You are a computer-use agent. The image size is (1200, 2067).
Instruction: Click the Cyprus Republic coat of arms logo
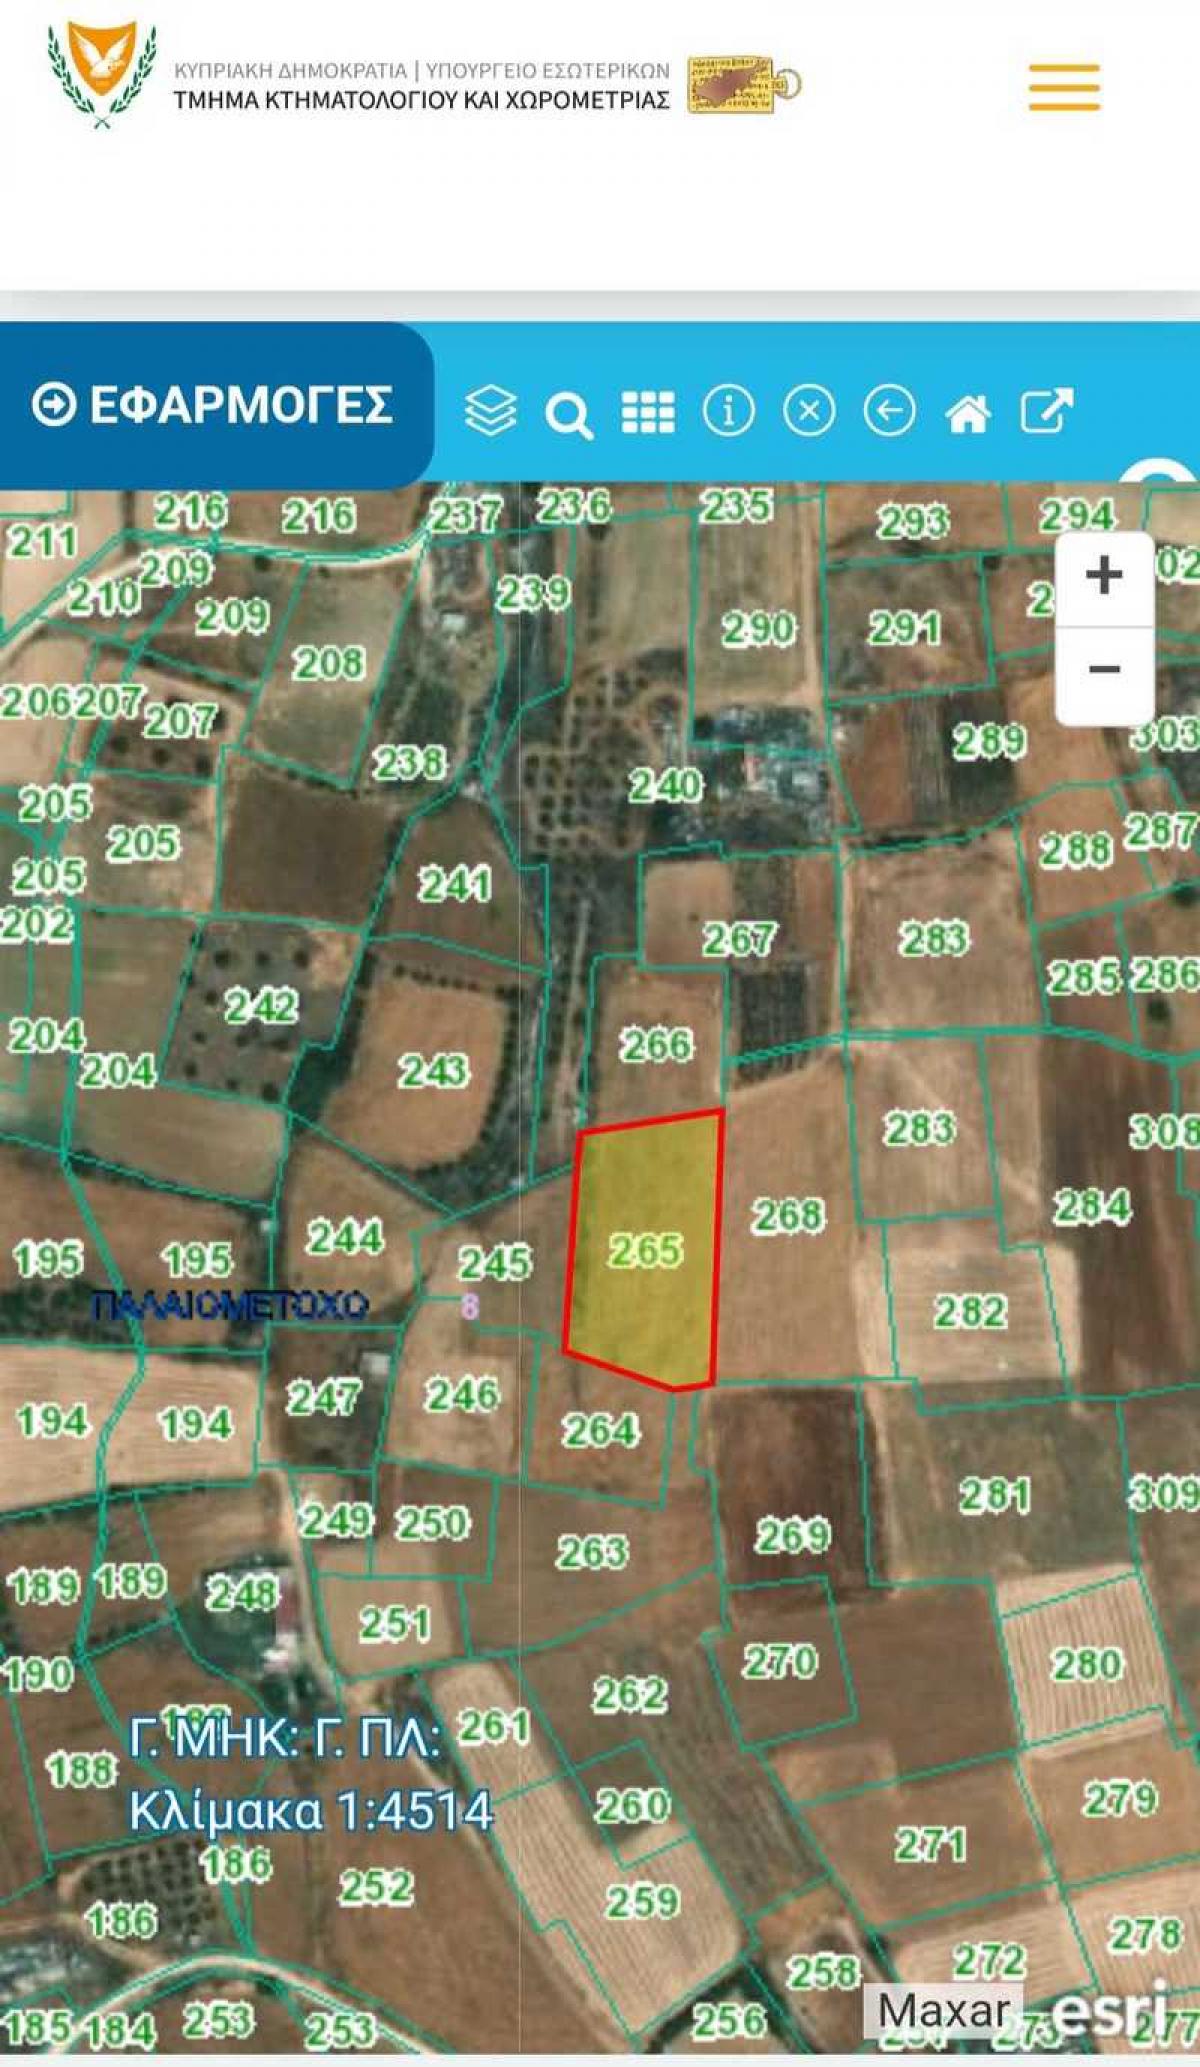click(102, 74)
